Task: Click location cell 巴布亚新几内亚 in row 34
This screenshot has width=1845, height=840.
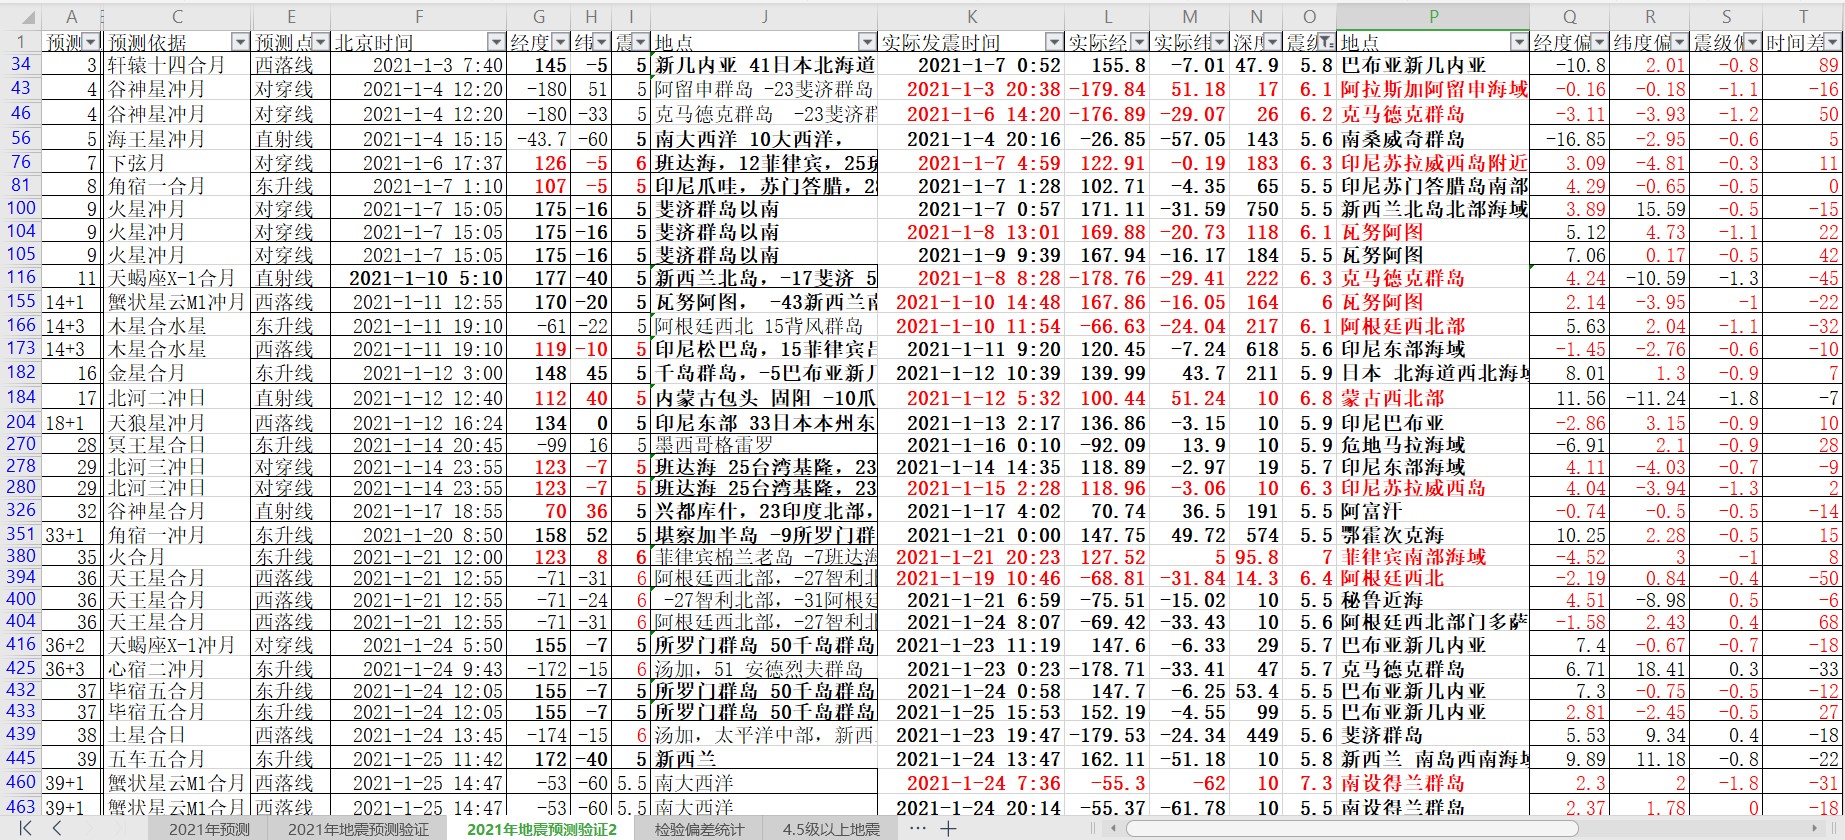Action: pyautogui.click(x=1433, y=65)
